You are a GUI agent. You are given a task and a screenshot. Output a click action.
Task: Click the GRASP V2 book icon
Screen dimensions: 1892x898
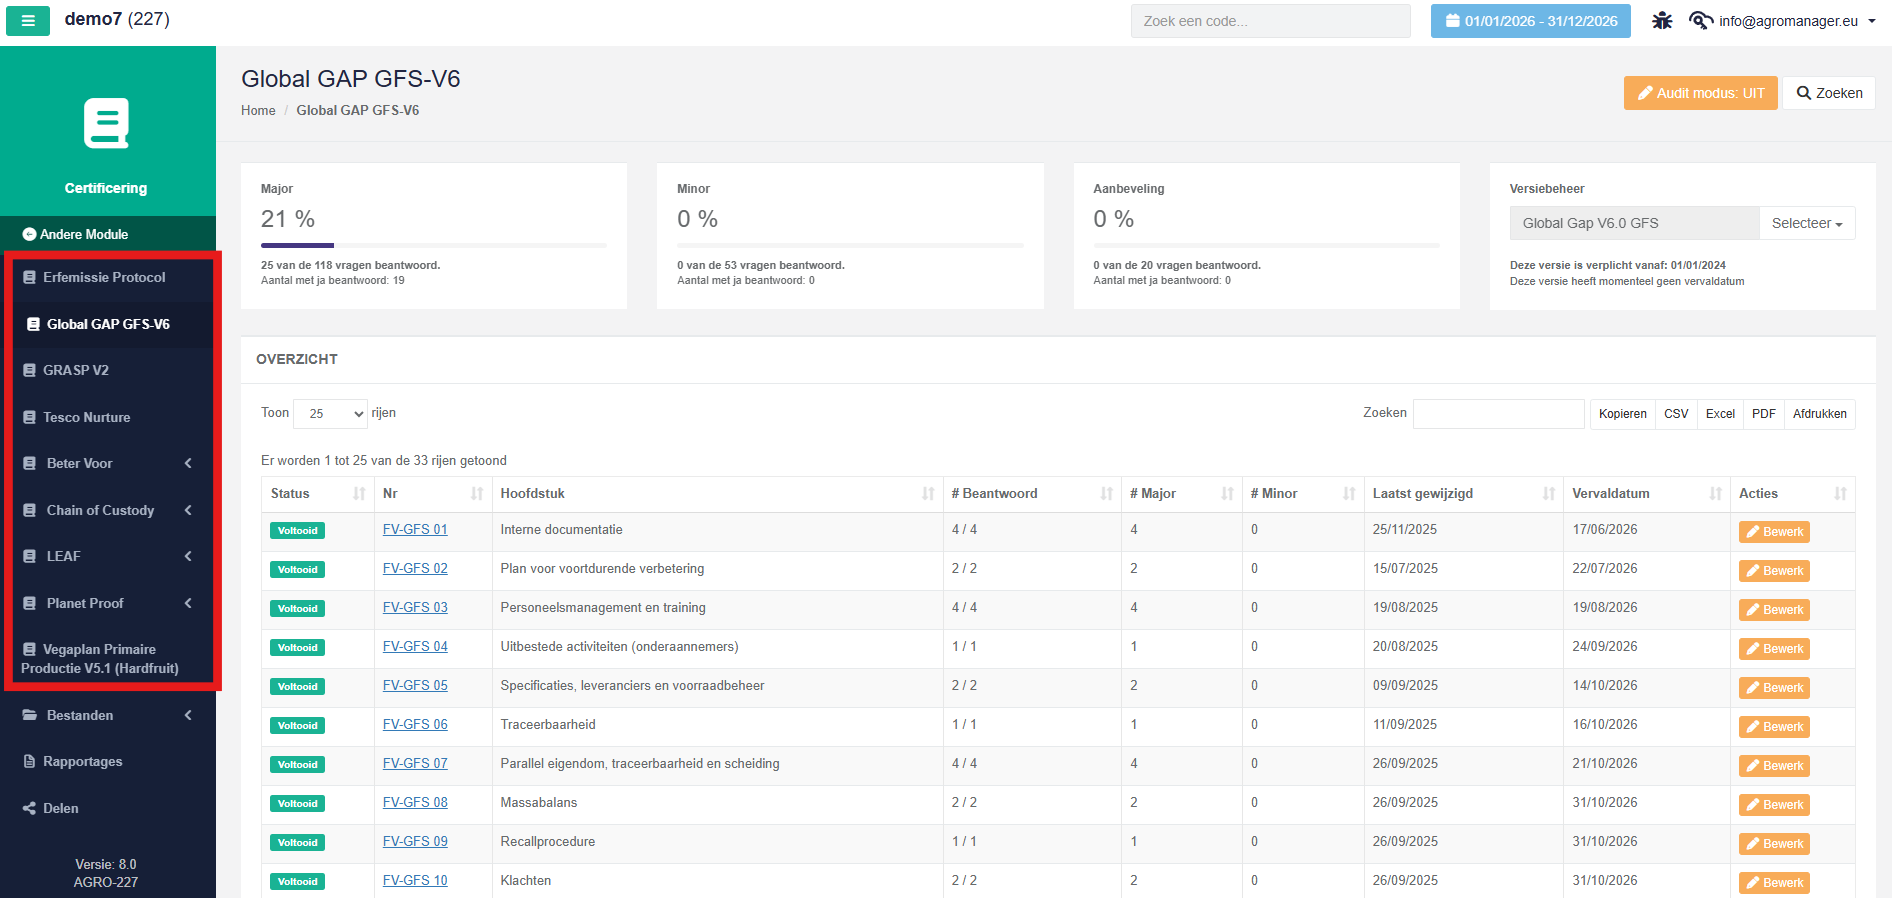[x=30, y=370]
